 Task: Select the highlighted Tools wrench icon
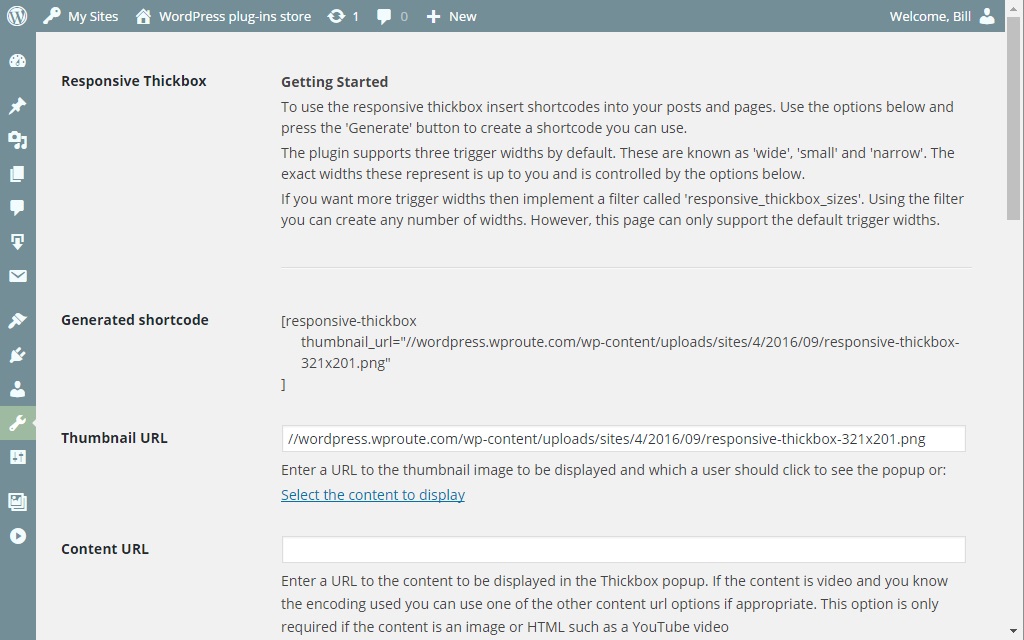(x=18, y=423)
